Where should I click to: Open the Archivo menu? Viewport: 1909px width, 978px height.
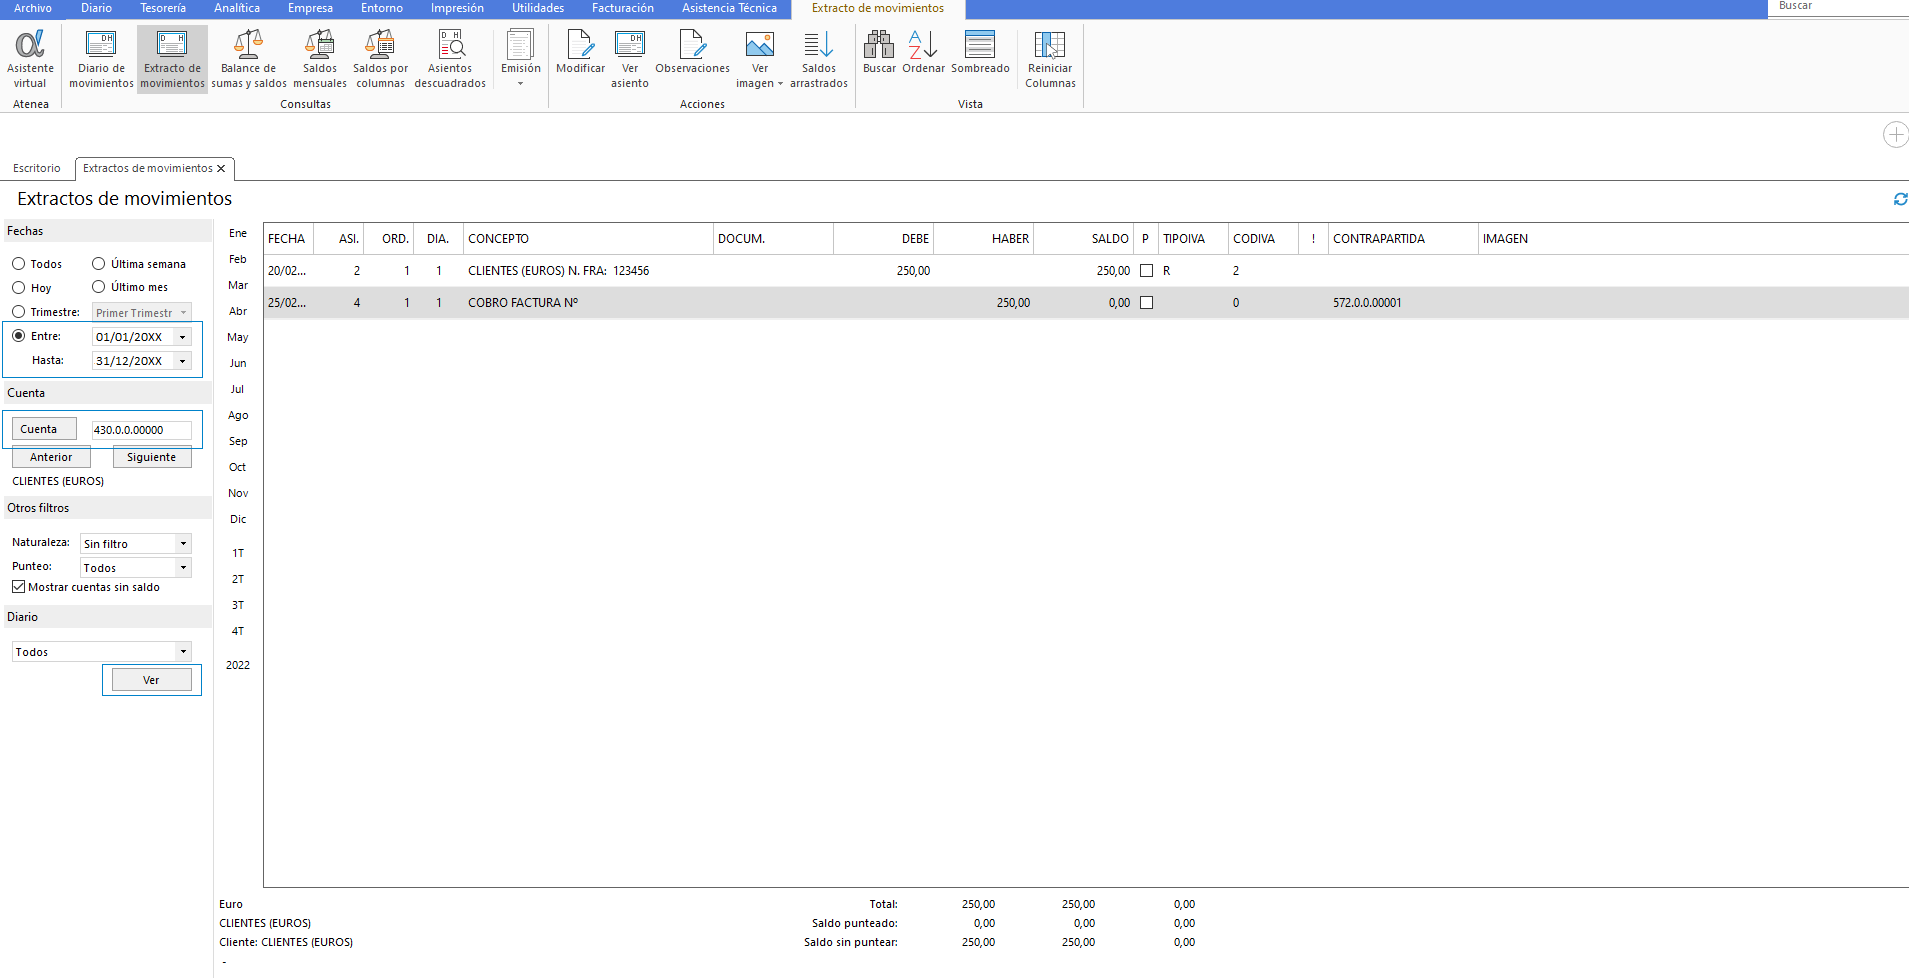(33, 8)
